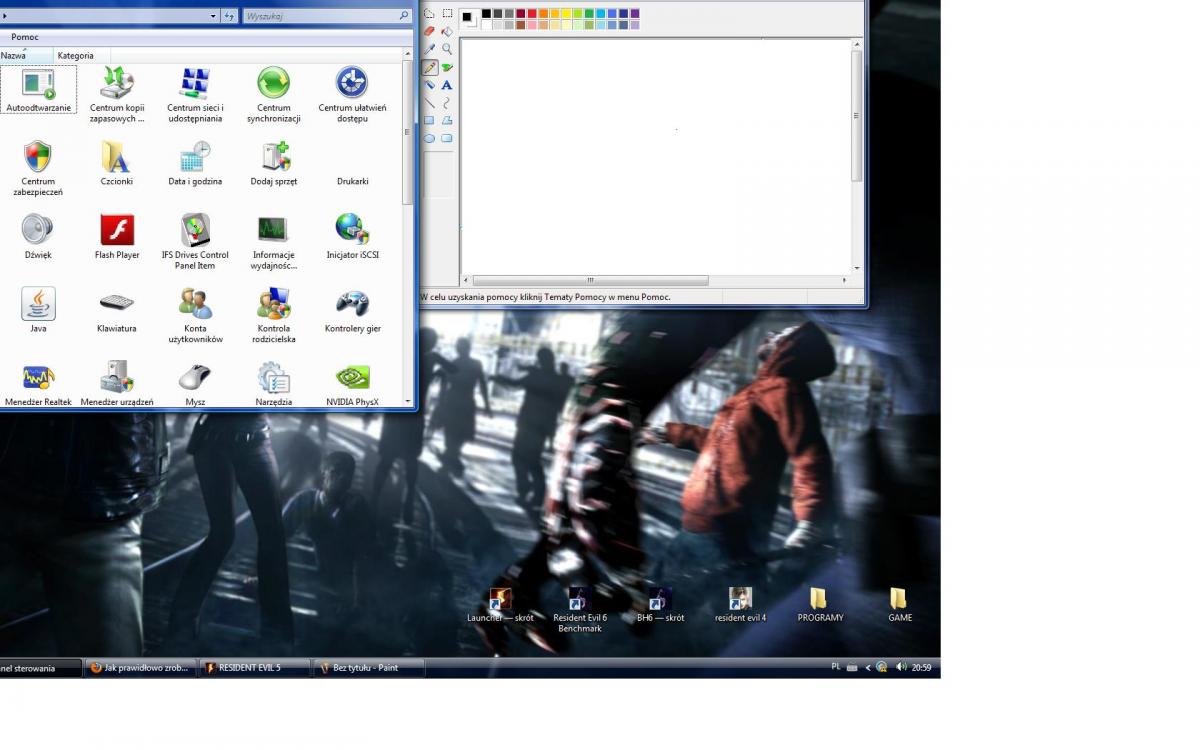Choose the straight Line tool in Paint

430,103
